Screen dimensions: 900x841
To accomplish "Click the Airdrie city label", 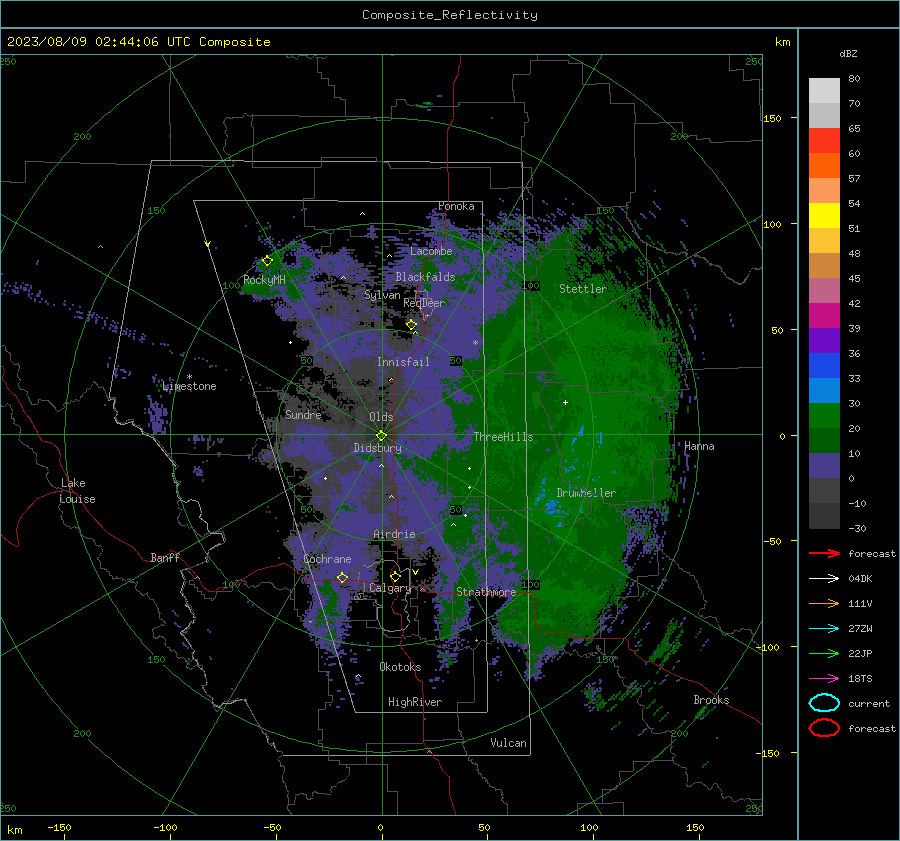I will (x=394, y=534).
